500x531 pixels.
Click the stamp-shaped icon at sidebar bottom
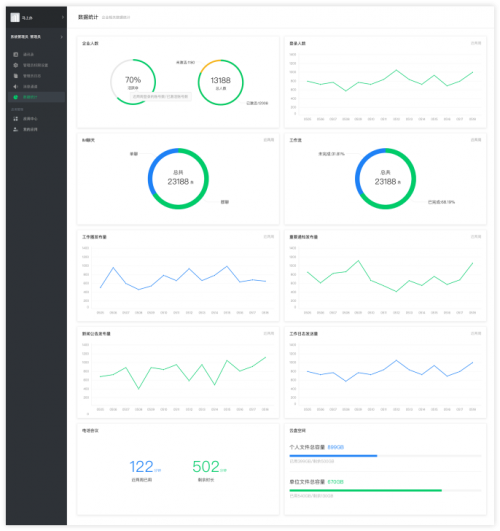coord(16,129)
